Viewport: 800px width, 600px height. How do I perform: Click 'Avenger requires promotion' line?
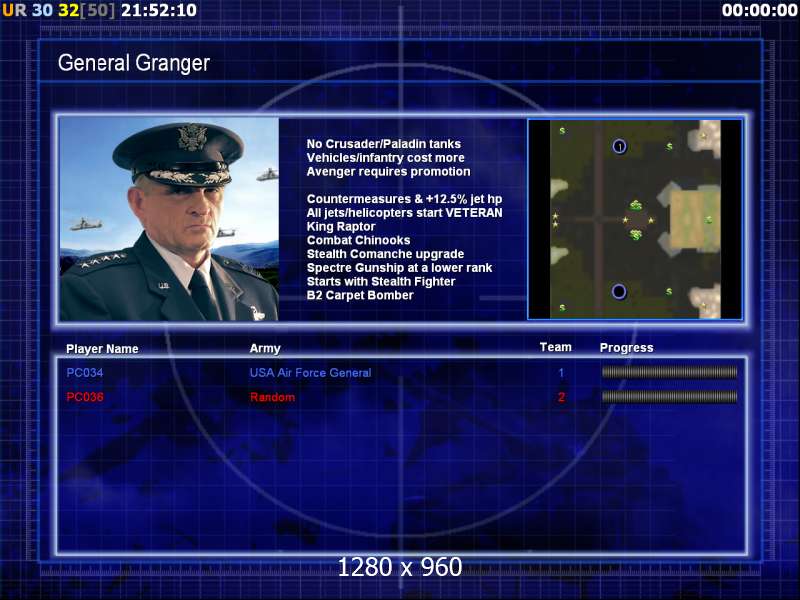point(388,171)
